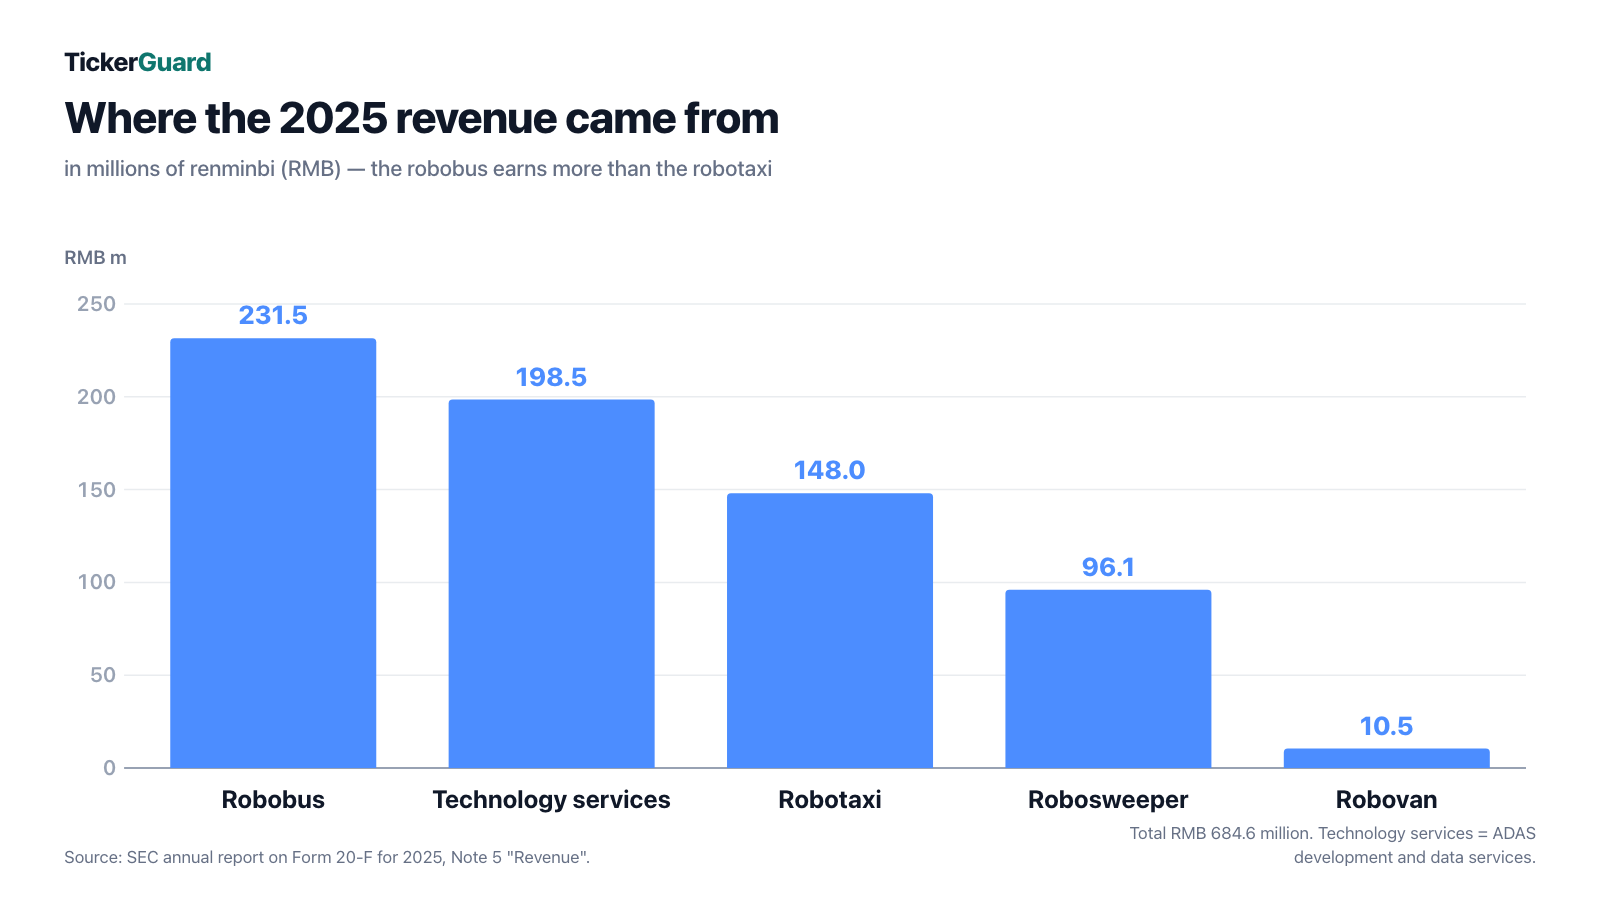Viewport: 1600px width, 900px height.
Task: Click the value label 198.5
Action: point(551,378)
